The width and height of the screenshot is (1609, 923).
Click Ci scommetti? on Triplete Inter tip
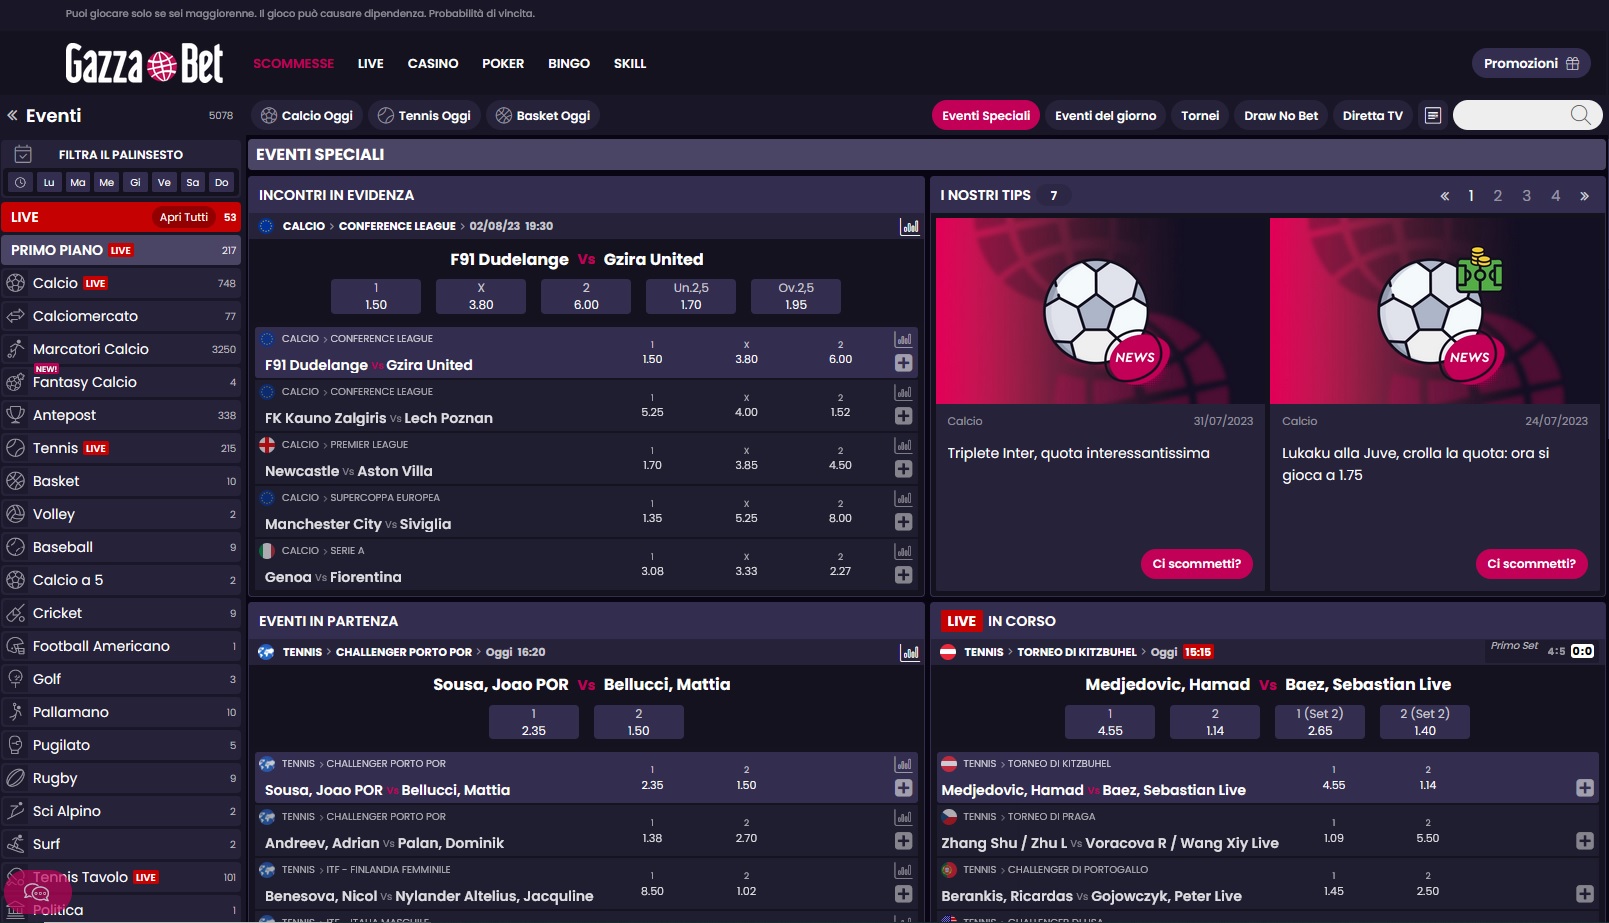tap(1196, 564)
